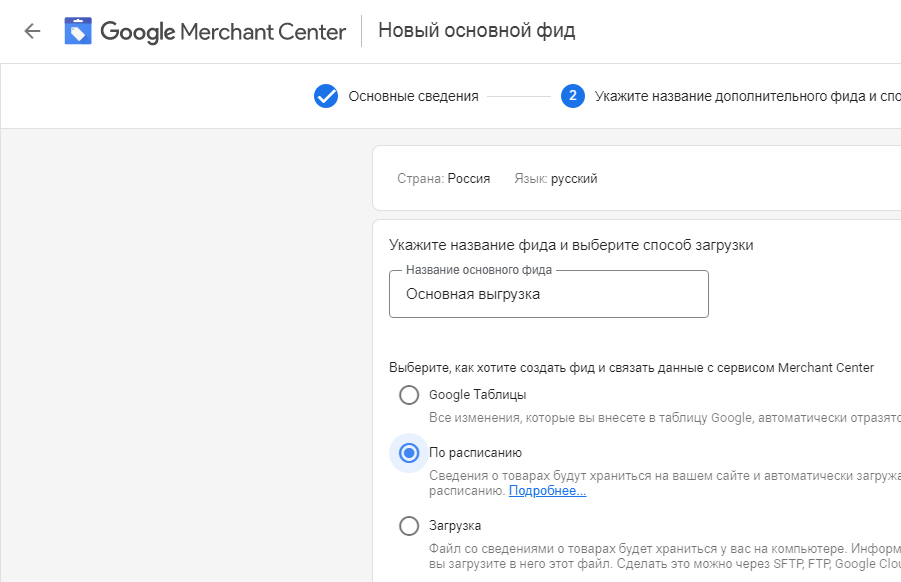Click the second step's title text
The height and width of the screenshot is (582, 901).
pyautogui.click(x=748, y=96)
